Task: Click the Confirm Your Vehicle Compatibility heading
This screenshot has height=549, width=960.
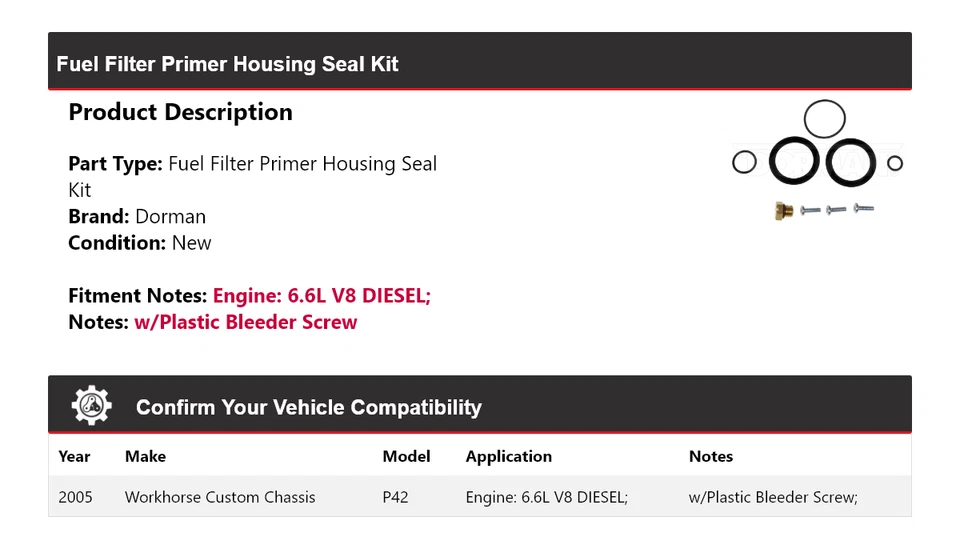Action: pos(308,407)
